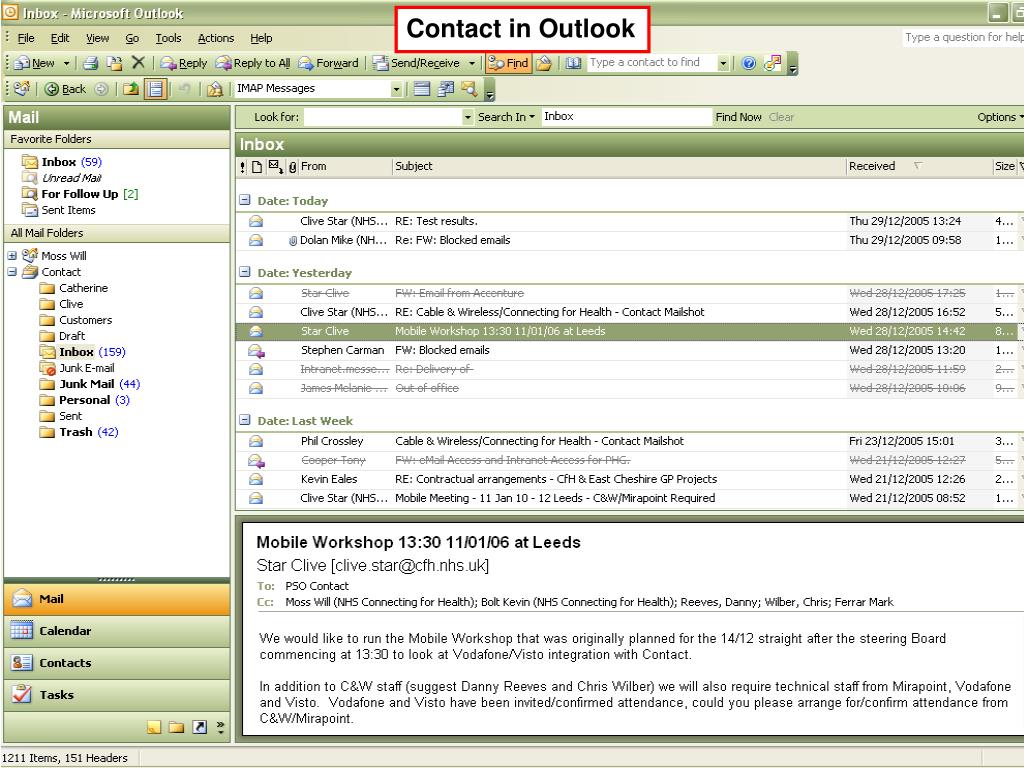Open the File menu

[x=26, y=38]
